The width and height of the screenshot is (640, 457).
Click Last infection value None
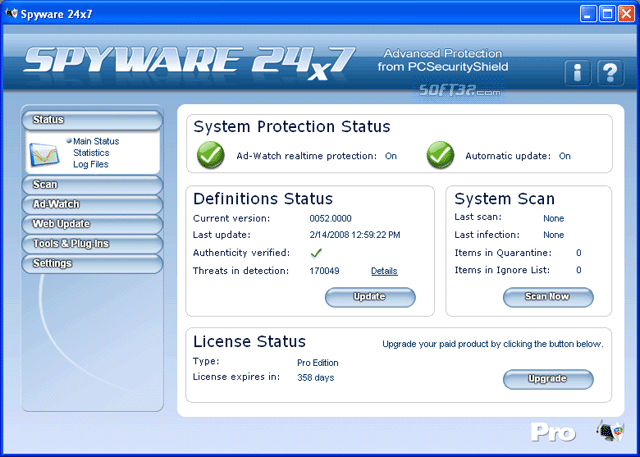pyautogui.click(x=553, y=235)
